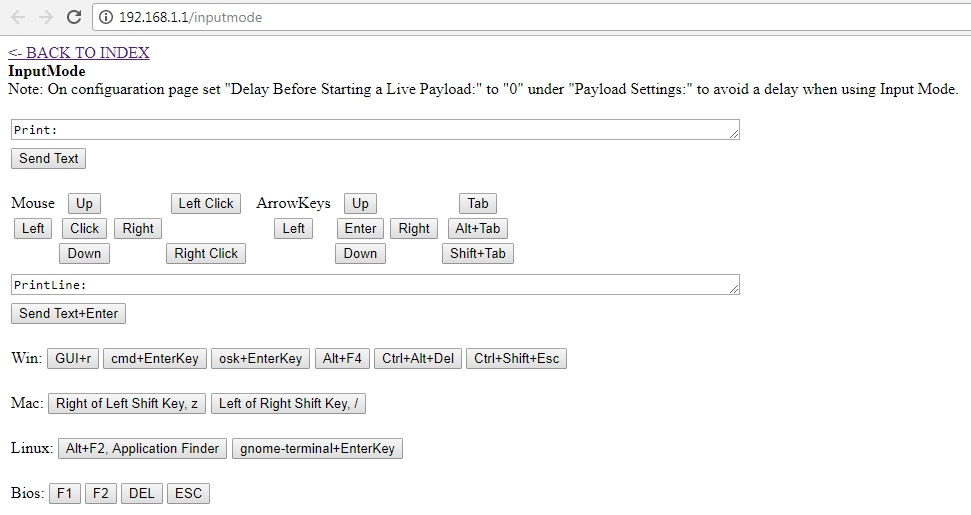Click the address bar URL 192.168.1.1/inputmode
Screen dimensions: 971x515
click(190, 17)
